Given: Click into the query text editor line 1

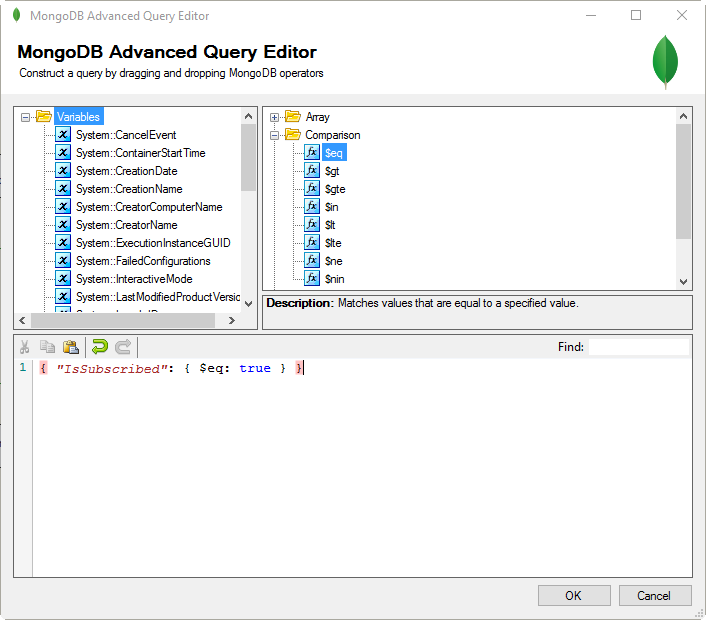Looking at the screenshot, I should click(362, 368).
